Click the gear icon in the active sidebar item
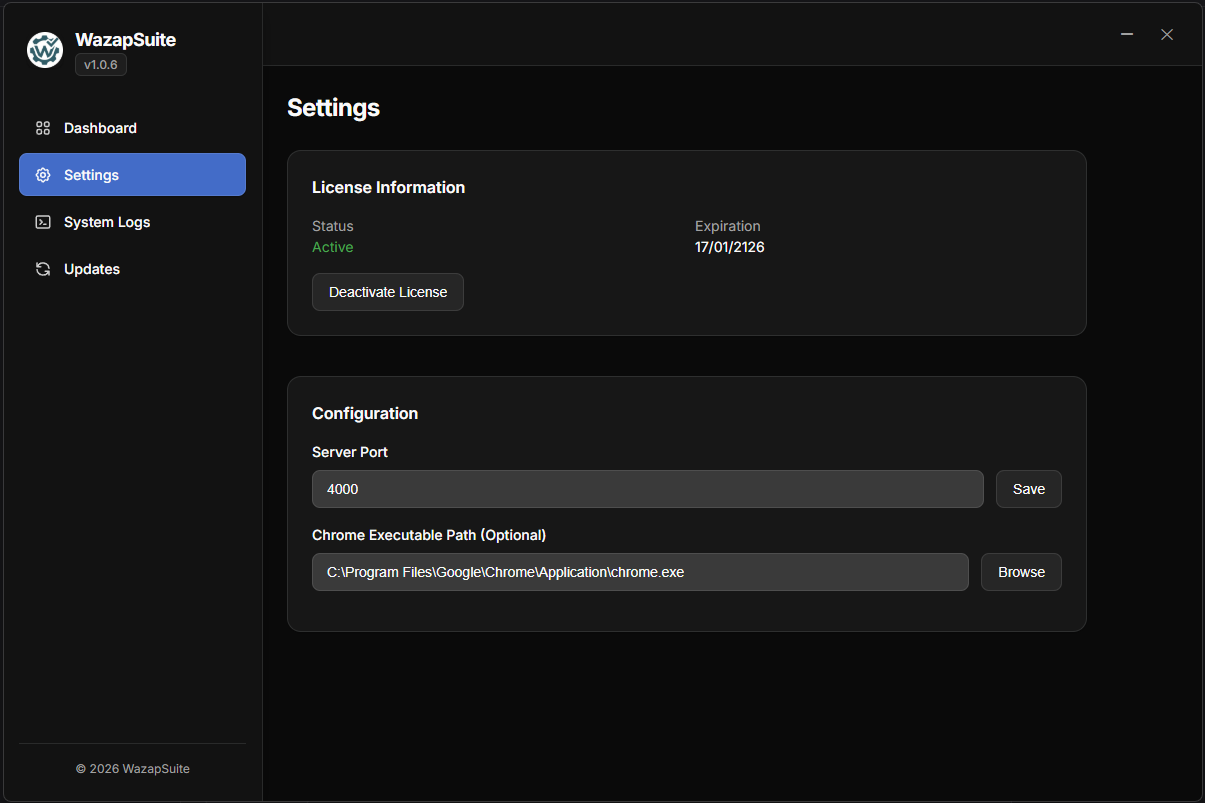Viewport: 1205px width, 803px height. pyautogui.click(x=42, y=174)
